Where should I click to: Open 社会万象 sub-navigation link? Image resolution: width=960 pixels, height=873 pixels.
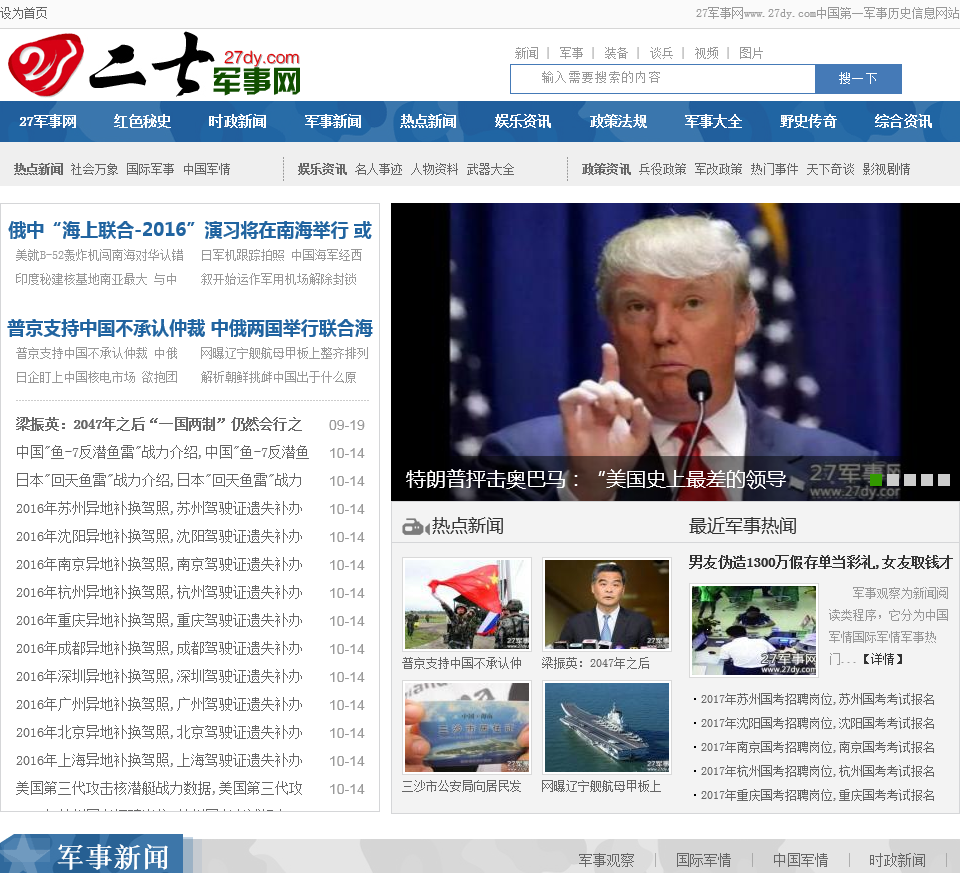click(x=95, y=169)
